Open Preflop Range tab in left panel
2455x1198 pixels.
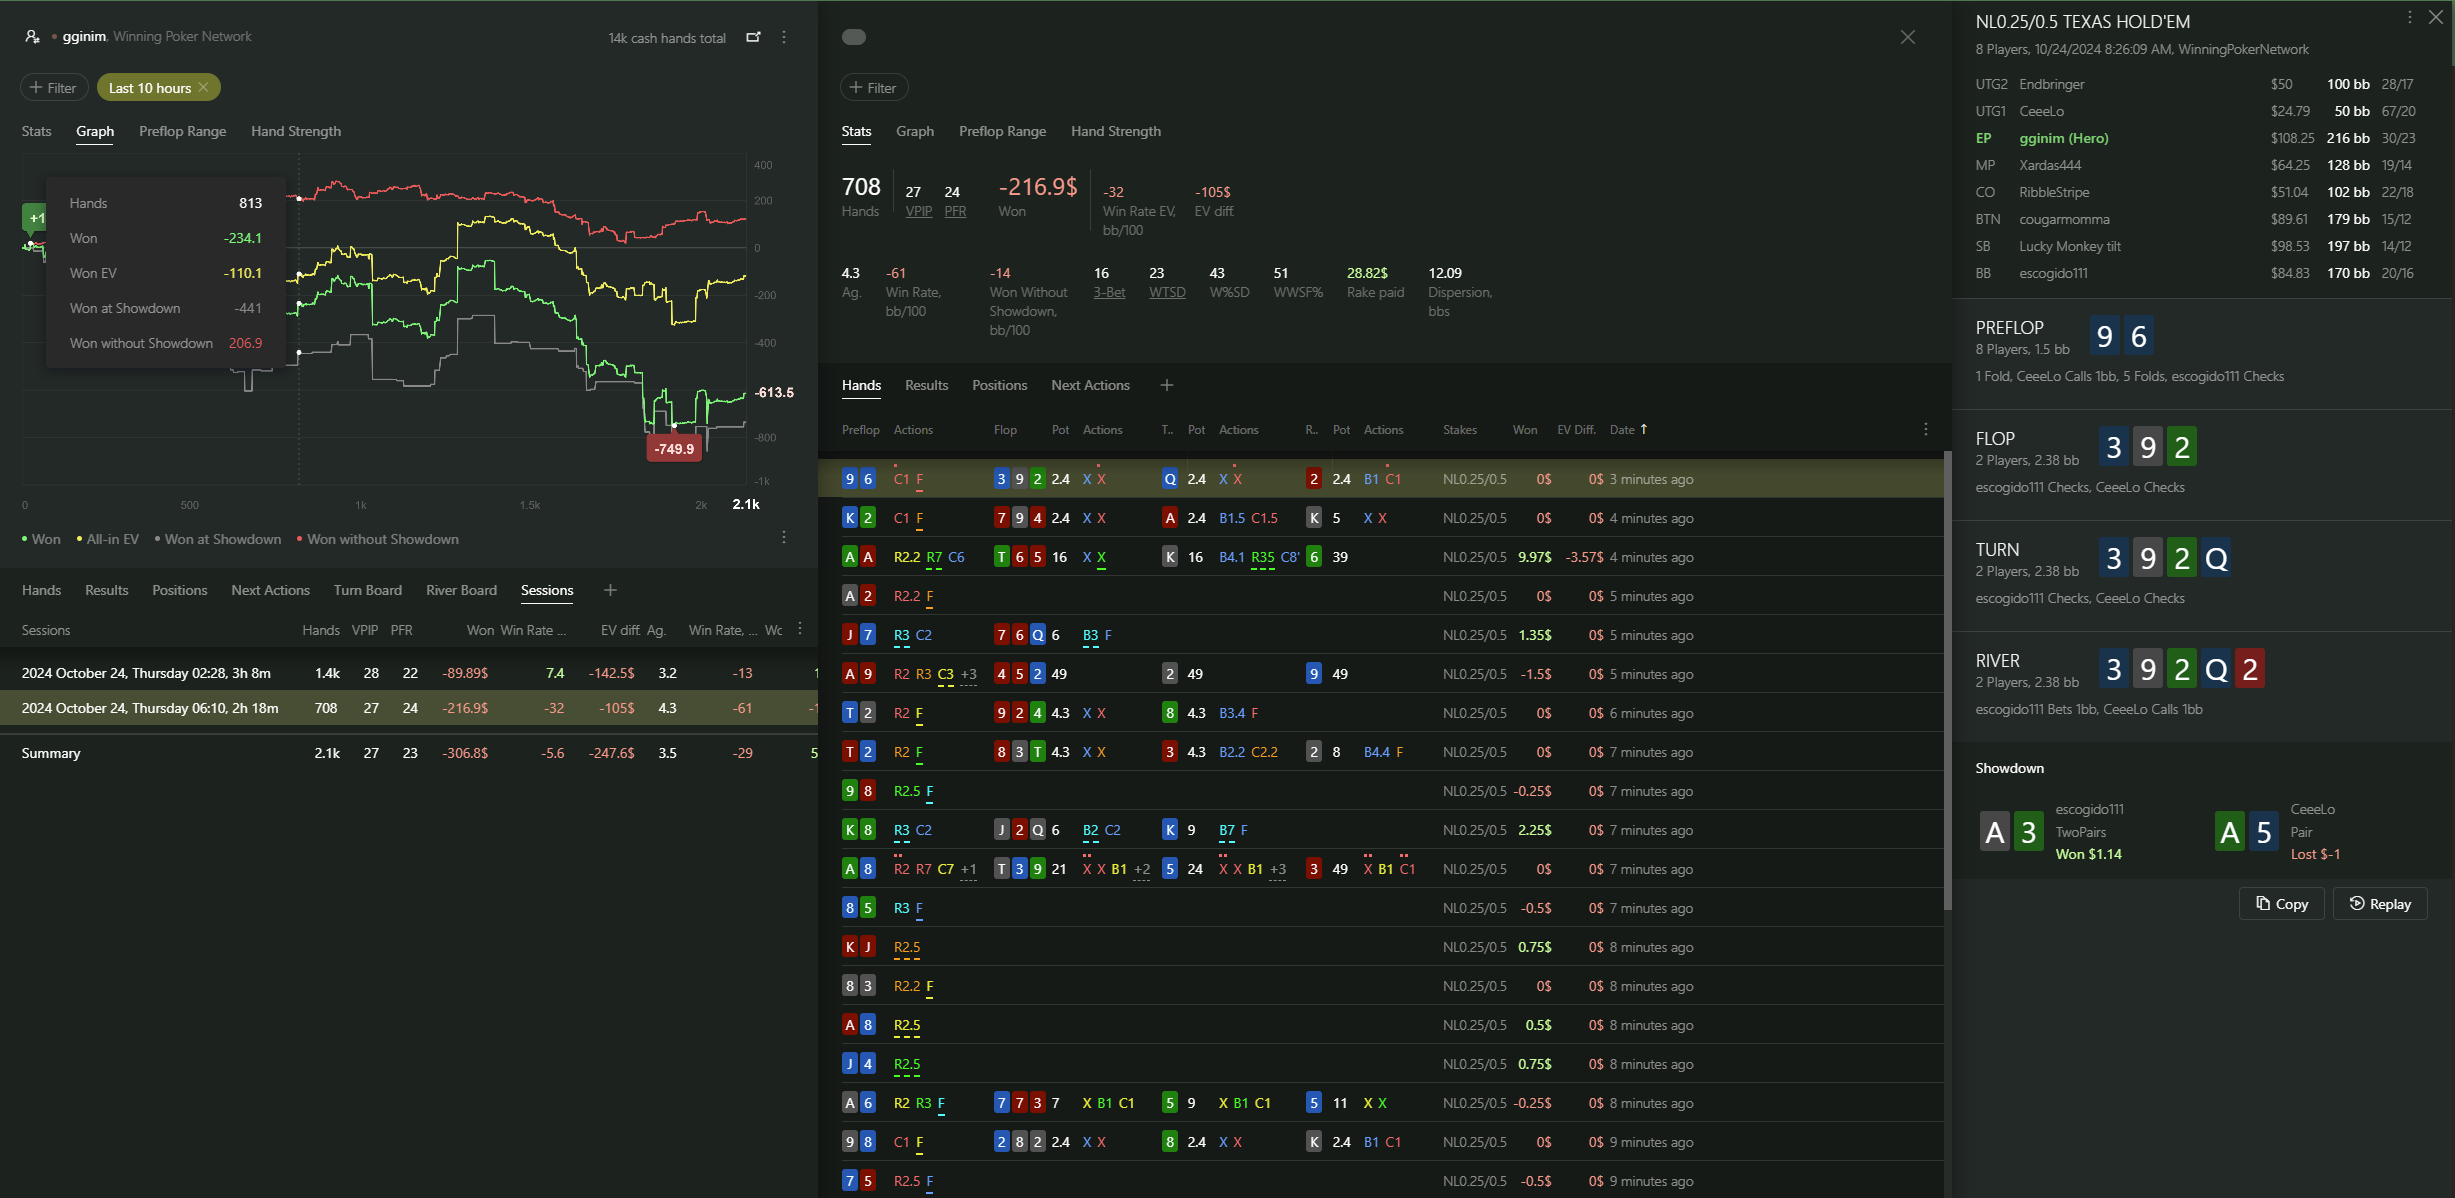coord(183,131)
